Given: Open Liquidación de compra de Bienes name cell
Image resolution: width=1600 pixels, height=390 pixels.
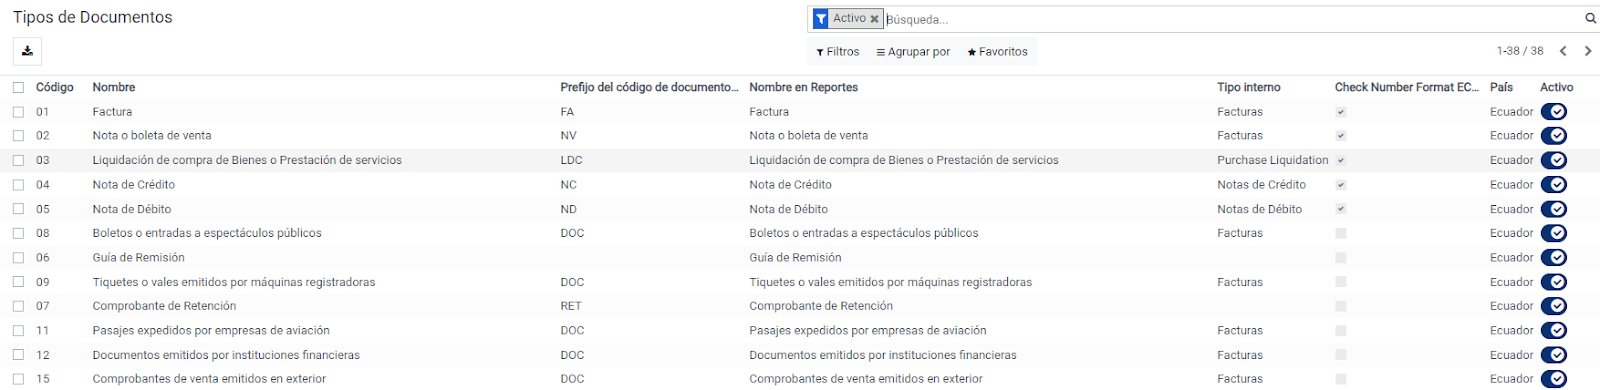Looking at the screenshot, I should 247,160.
